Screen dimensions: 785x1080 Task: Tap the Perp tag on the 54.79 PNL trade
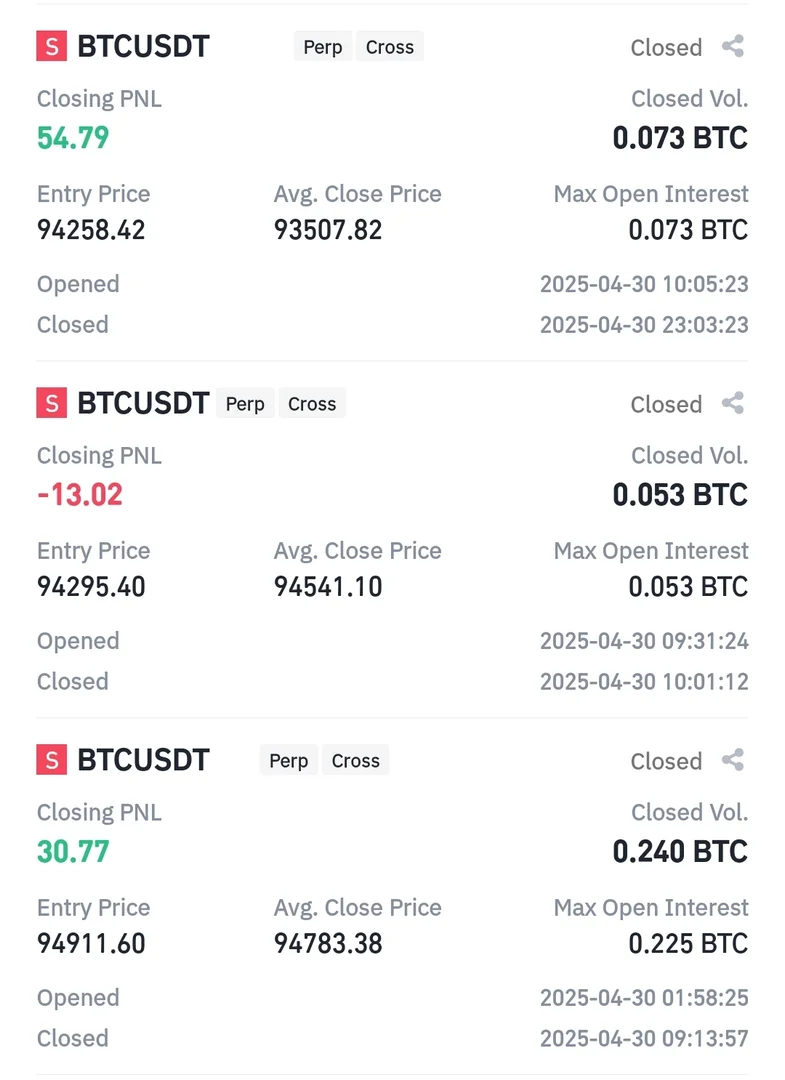click(x=322, y=47)
